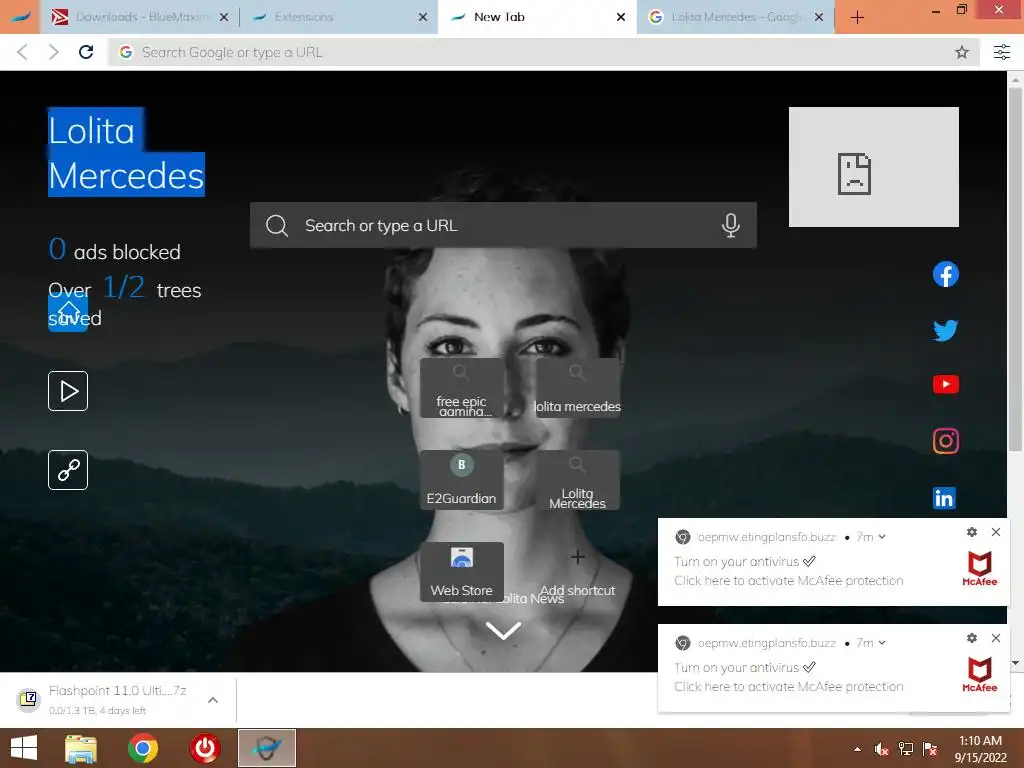Close the Extensions tab
Viewport: 1024px width, 768px height.
423,17
